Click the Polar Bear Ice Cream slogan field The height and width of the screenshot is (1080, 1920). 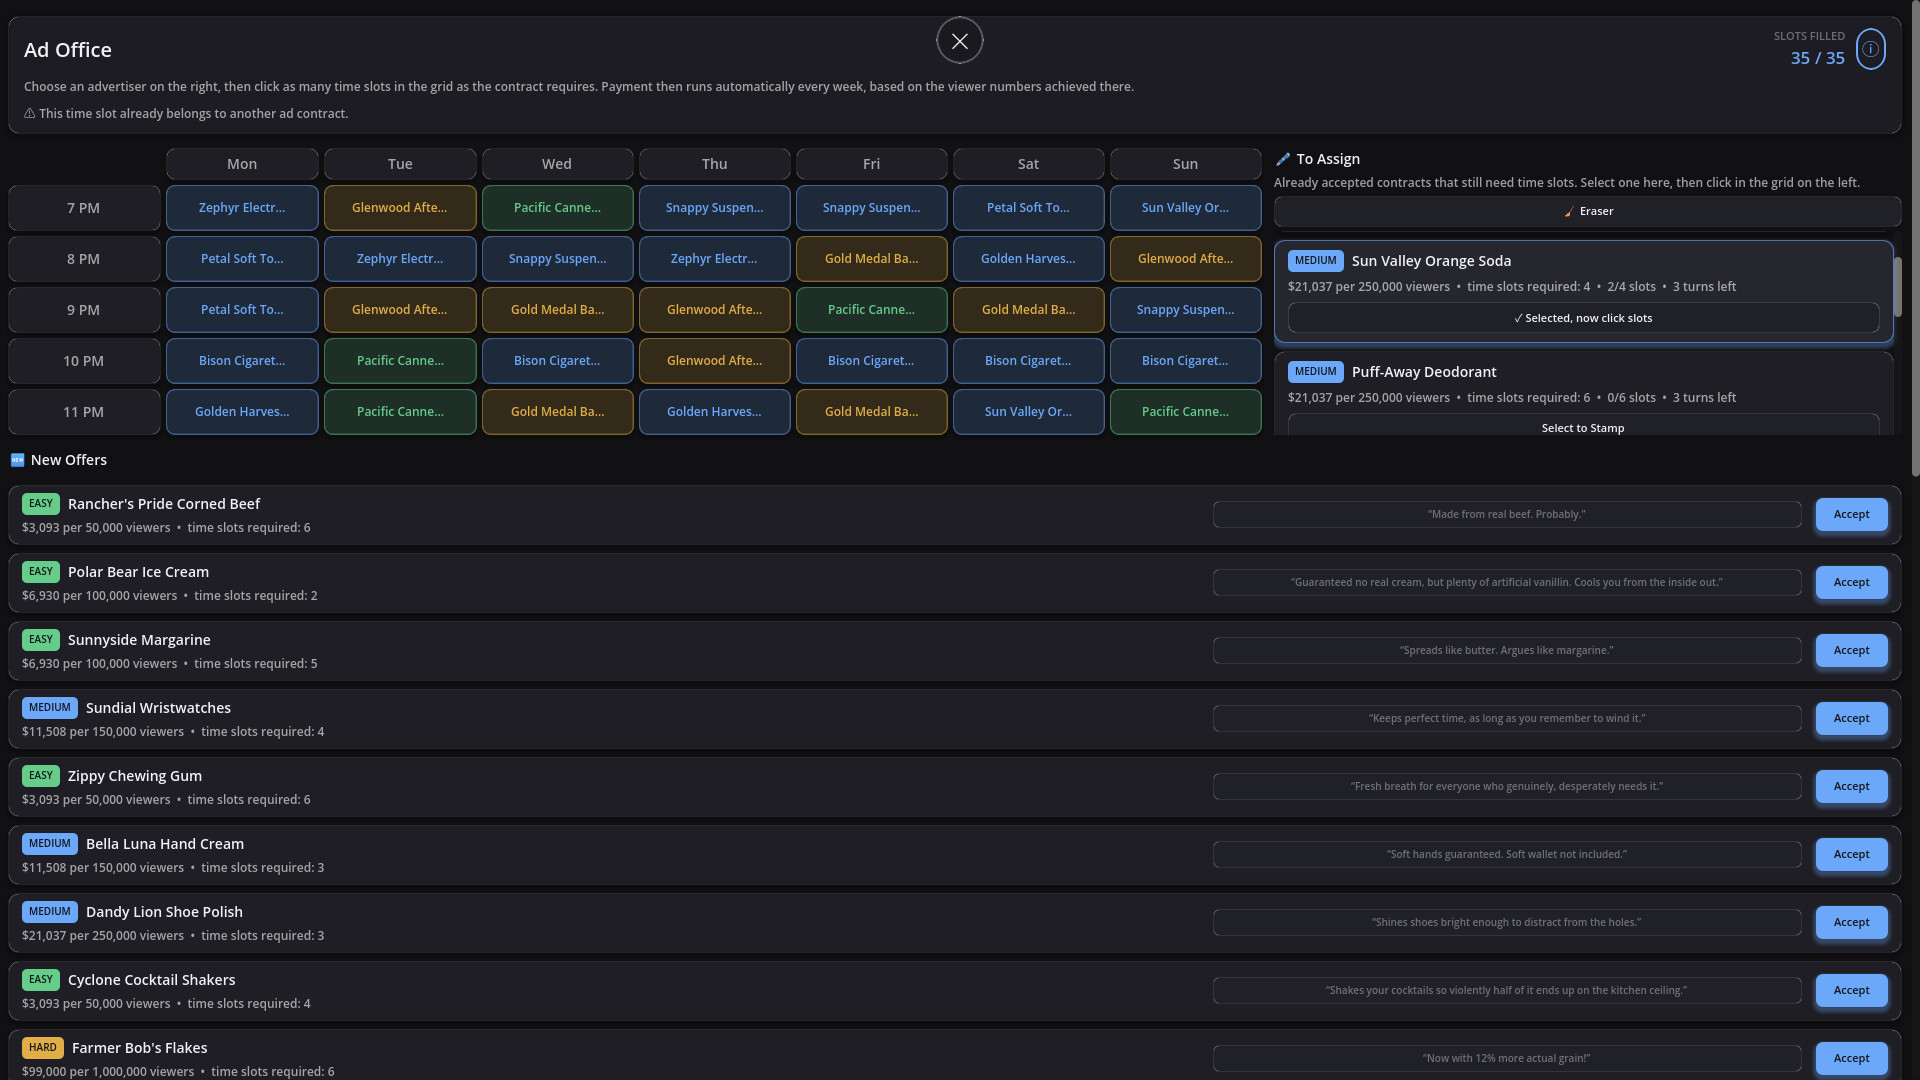click(1506, 582)
